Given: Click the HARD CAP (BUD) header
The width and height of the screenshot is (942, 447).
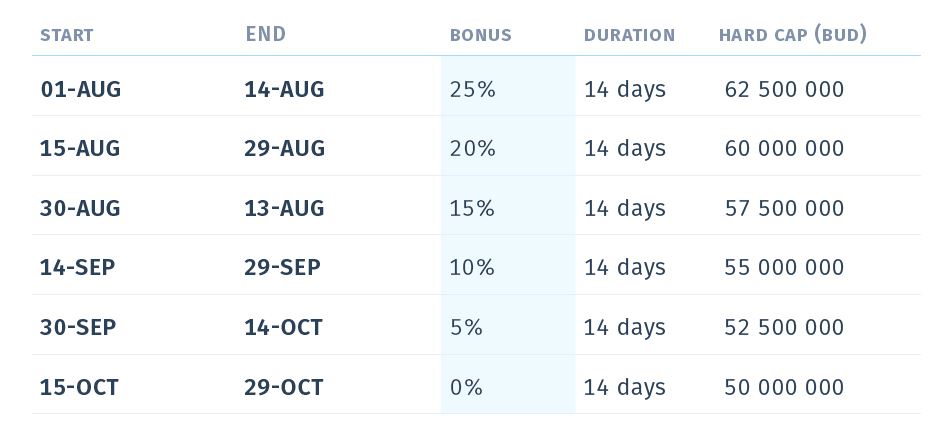Looking at the screenshot, I should [792, 35].
